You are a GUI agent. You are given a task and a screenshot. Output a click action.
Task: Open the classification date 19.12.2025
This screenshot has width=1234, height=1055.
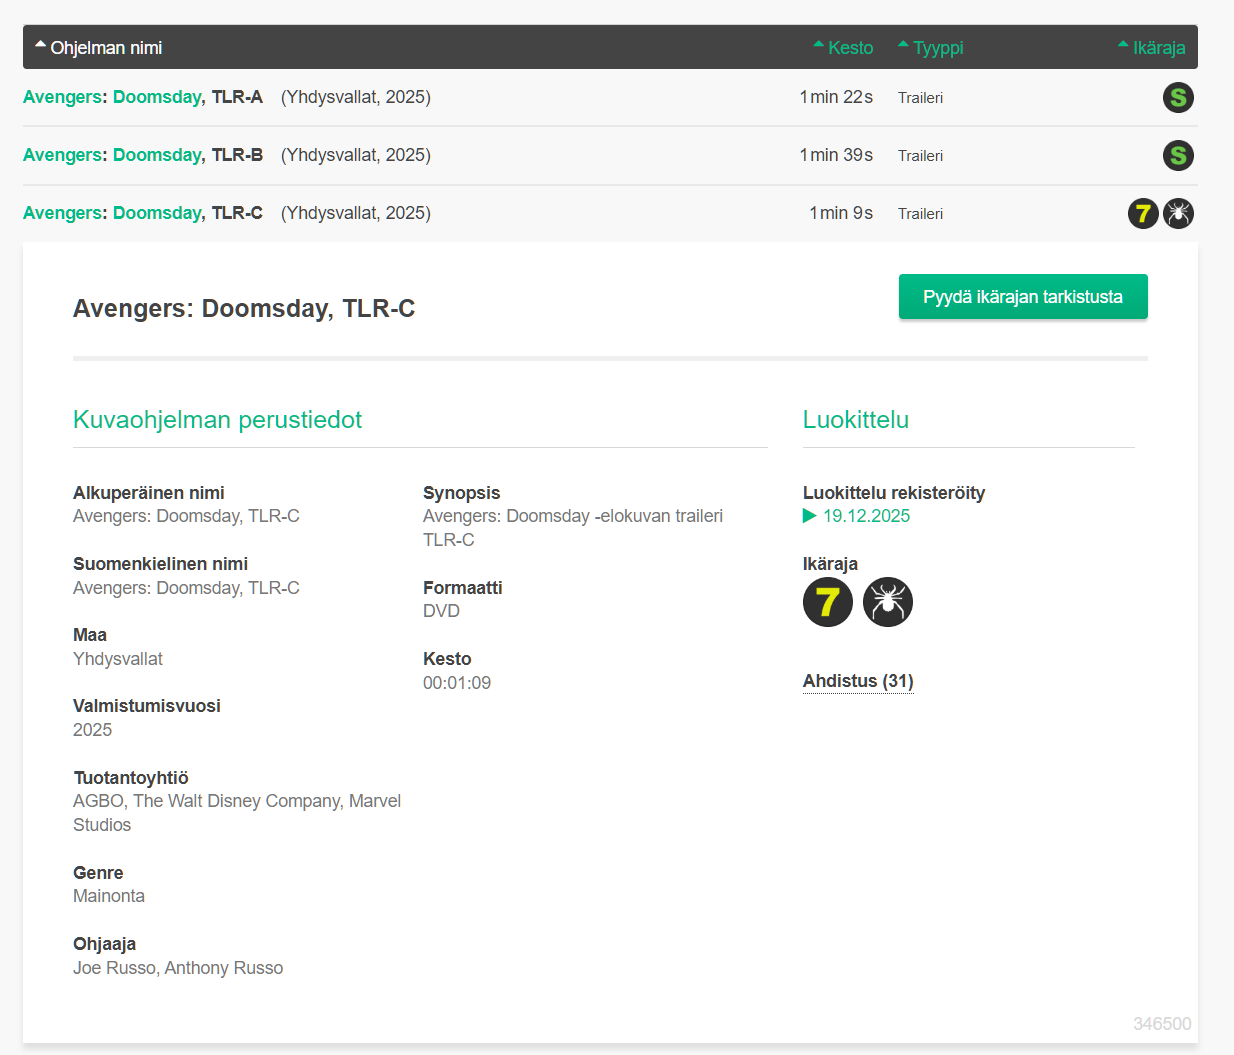click(x=866, y=516)
